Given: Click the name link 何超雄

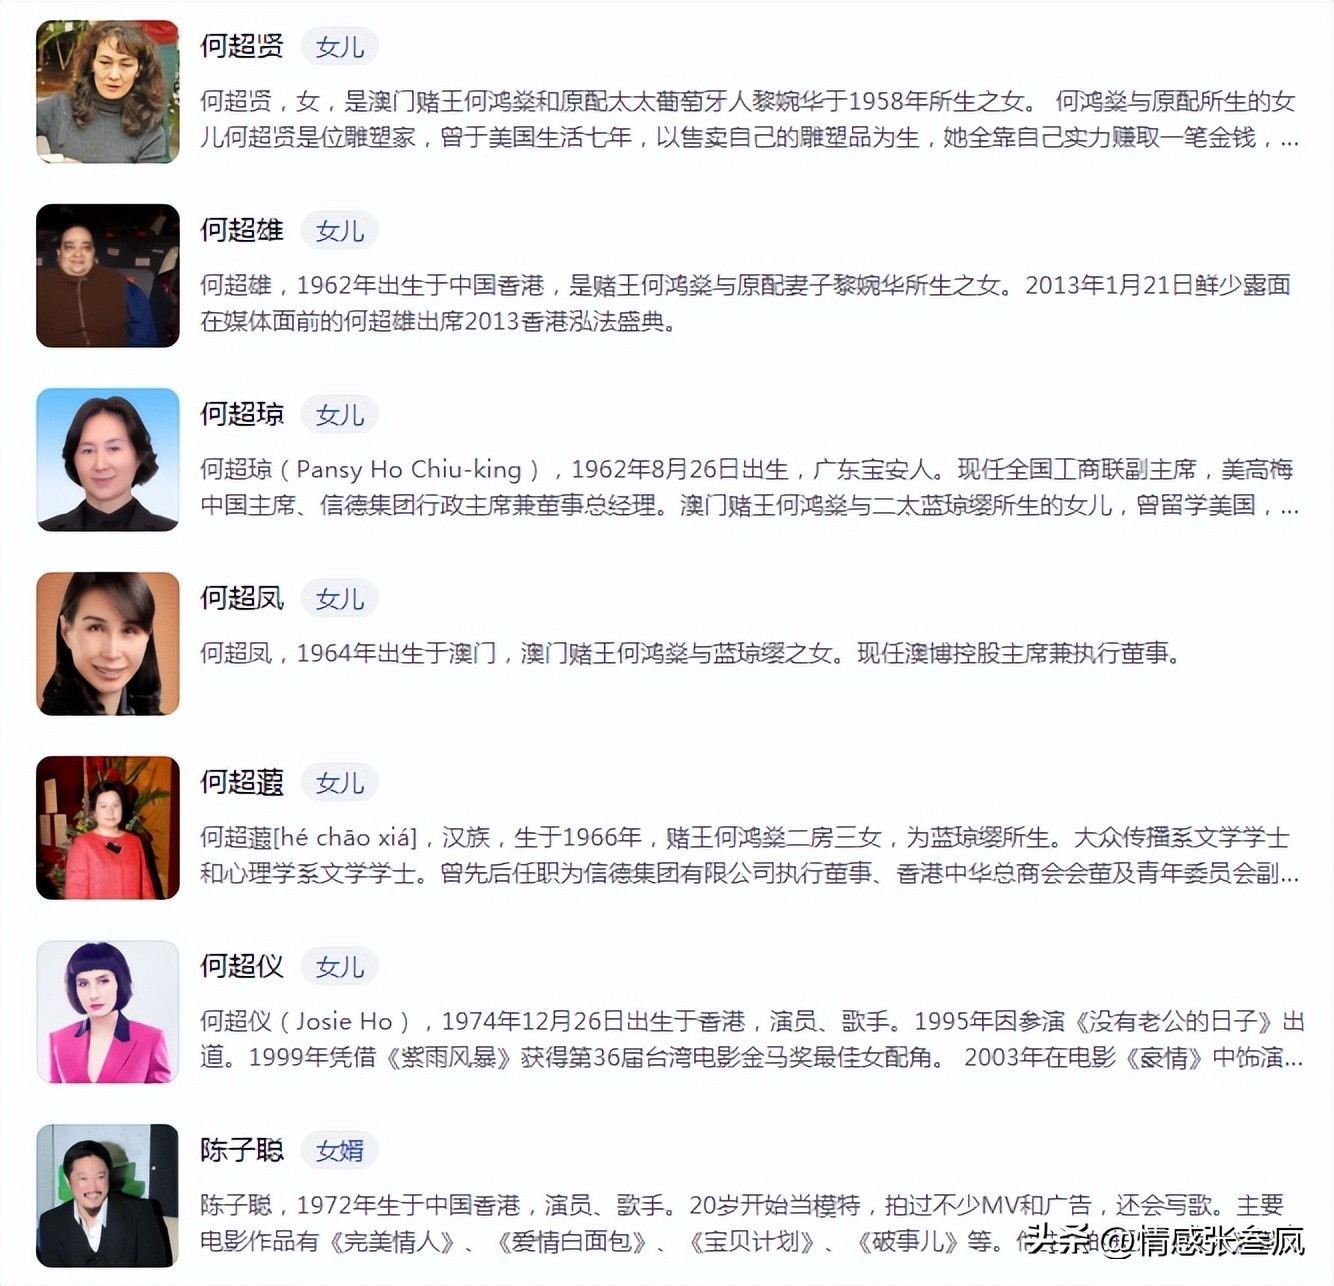Looking at the screenshot, I should 242,230.
